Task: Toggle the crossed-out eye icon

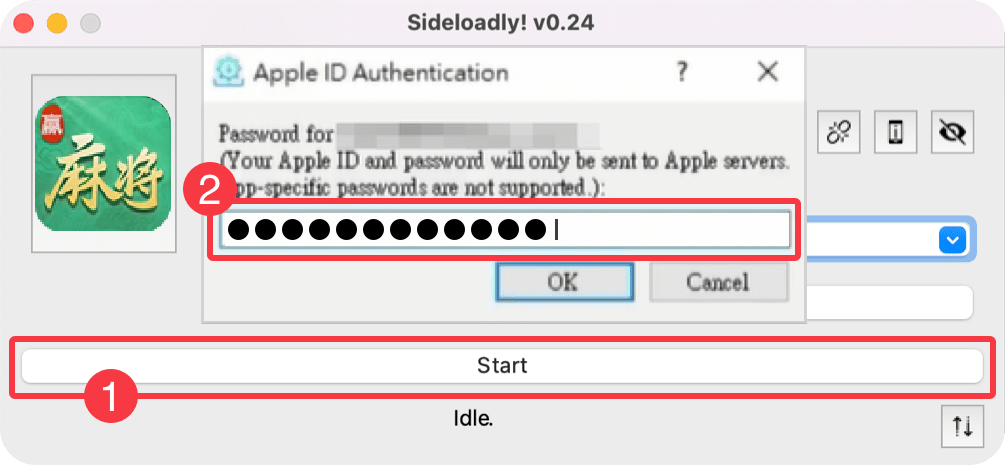Action: 952,132
